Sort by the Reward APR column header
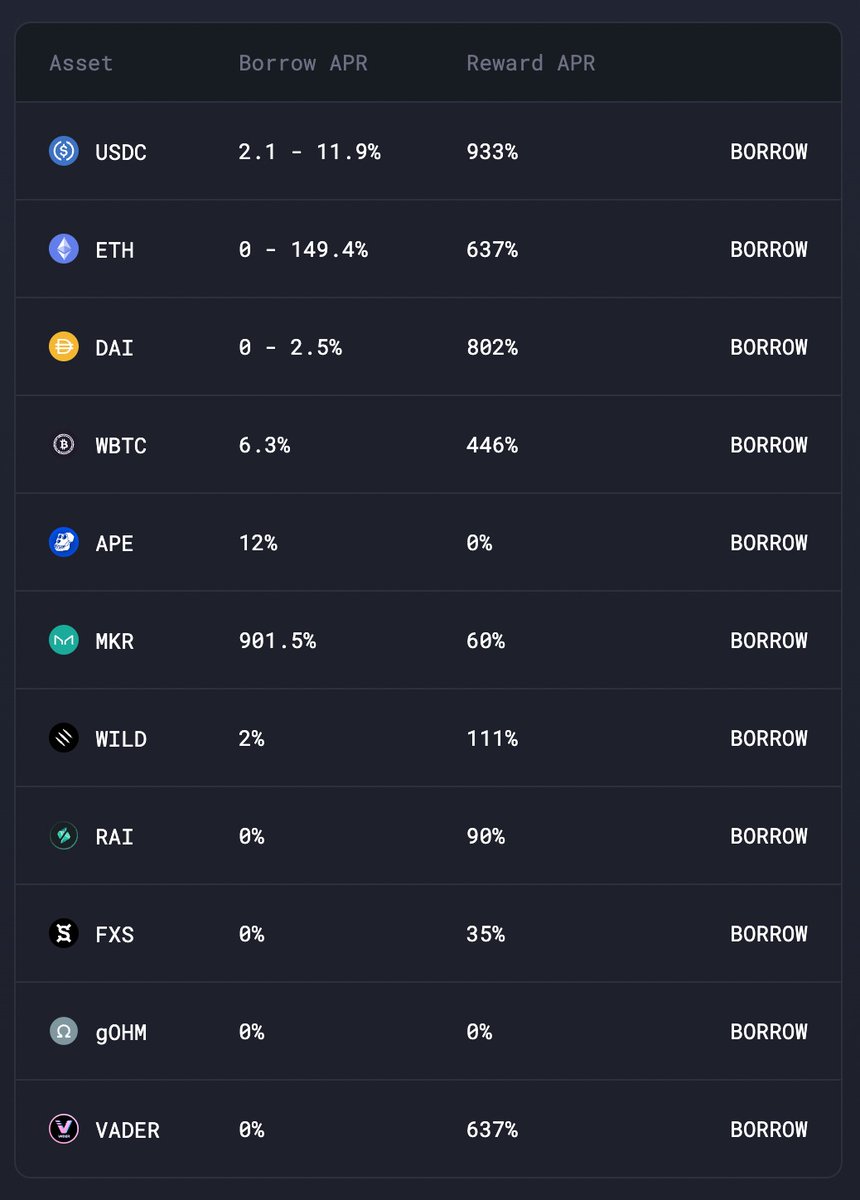860x1200 pixels. point(531,63)
